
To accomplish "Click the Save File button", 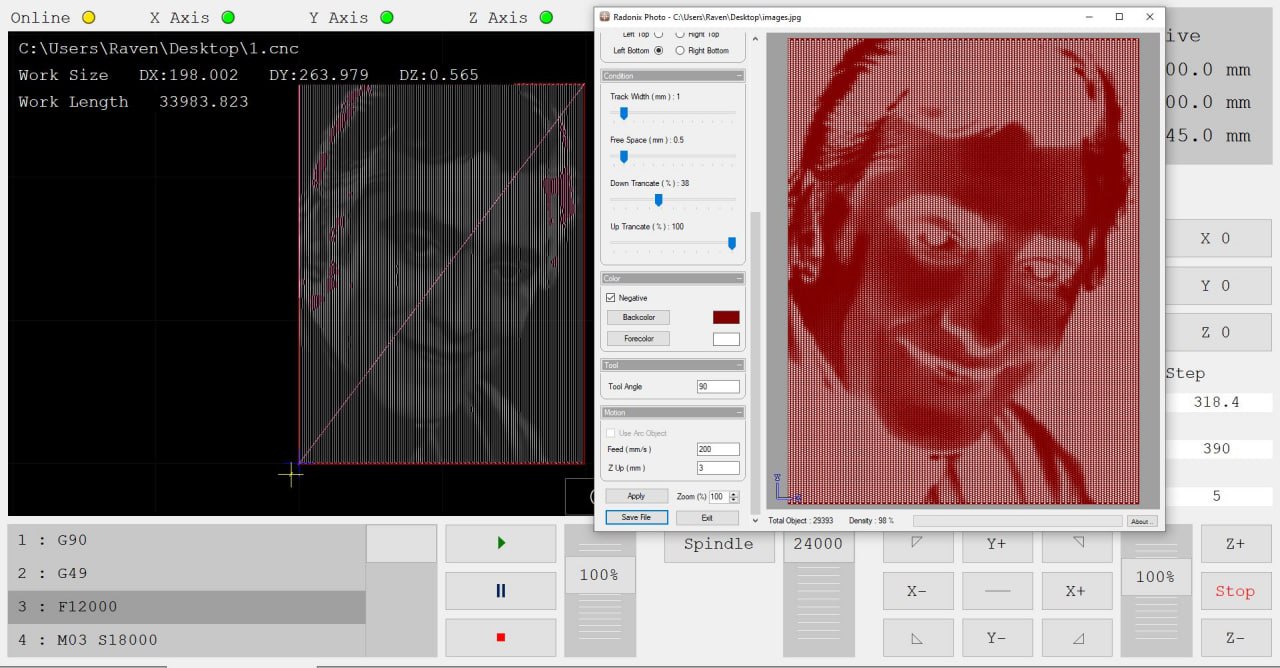I will pos(636,518).
